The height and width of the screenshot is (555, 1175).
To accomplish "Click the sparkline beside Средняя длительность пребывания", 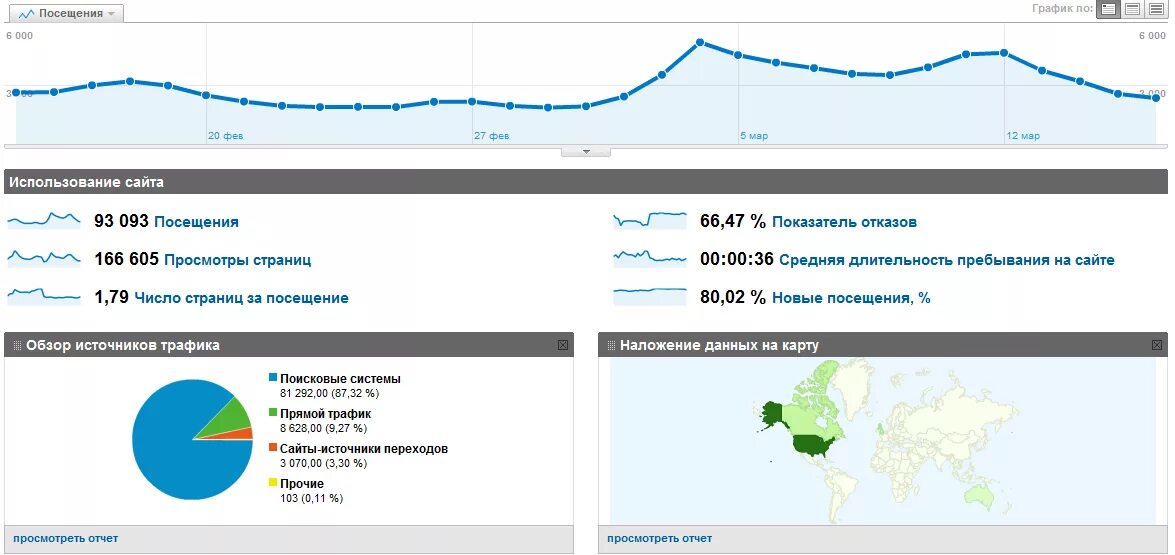I will click(x=650, y=258).
